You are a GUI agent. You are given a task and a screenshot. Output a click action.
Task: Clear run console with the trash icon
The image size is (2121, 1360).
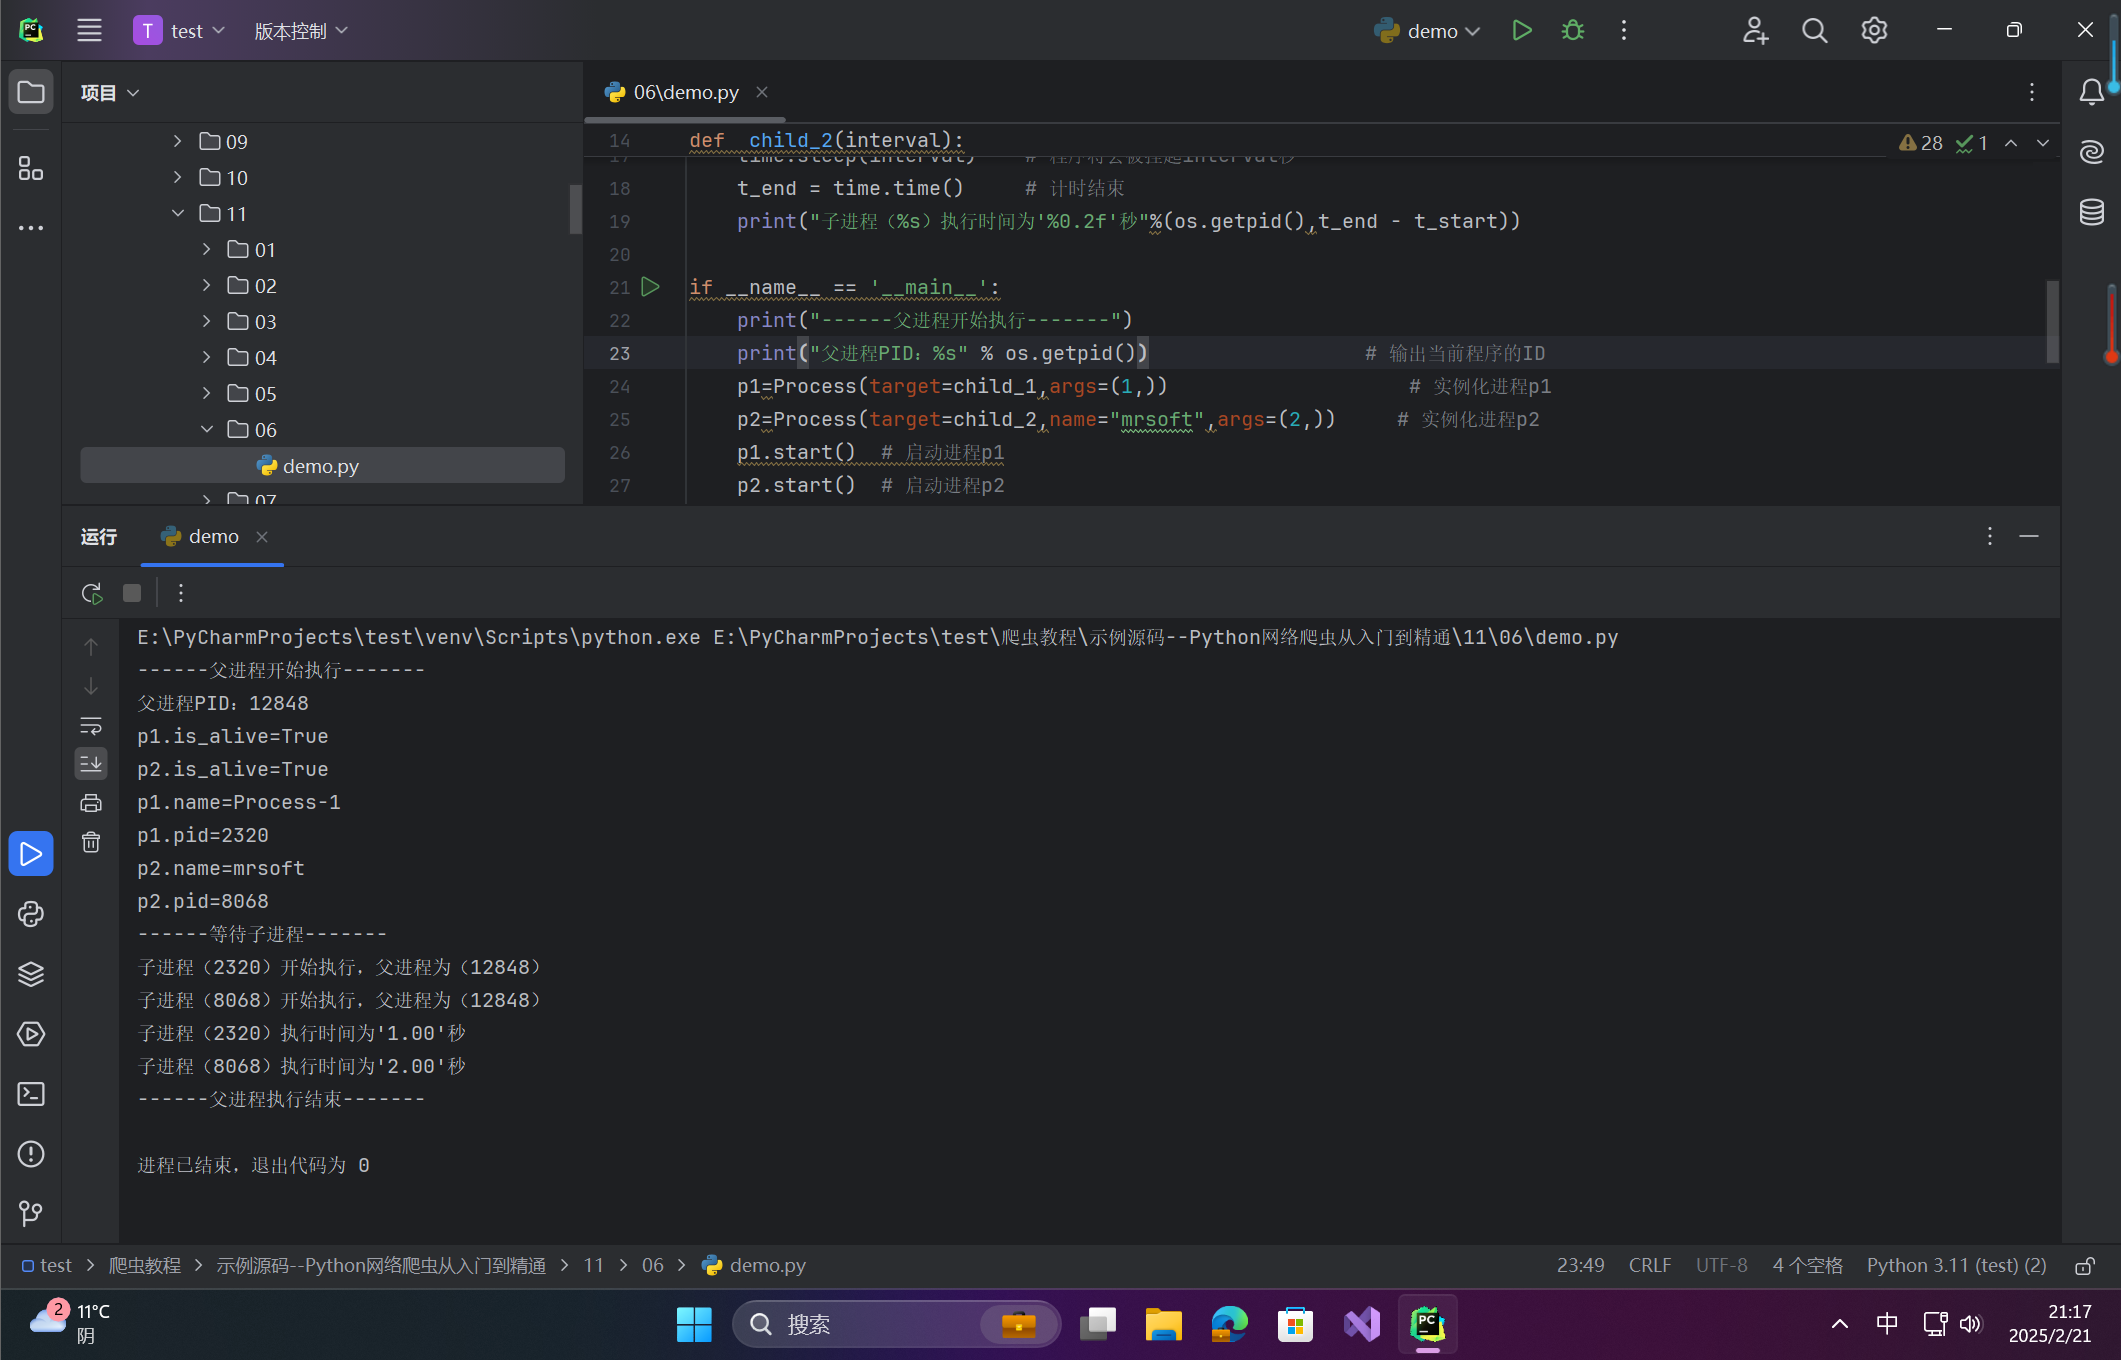pyautogui.click(x=91, y=842)
